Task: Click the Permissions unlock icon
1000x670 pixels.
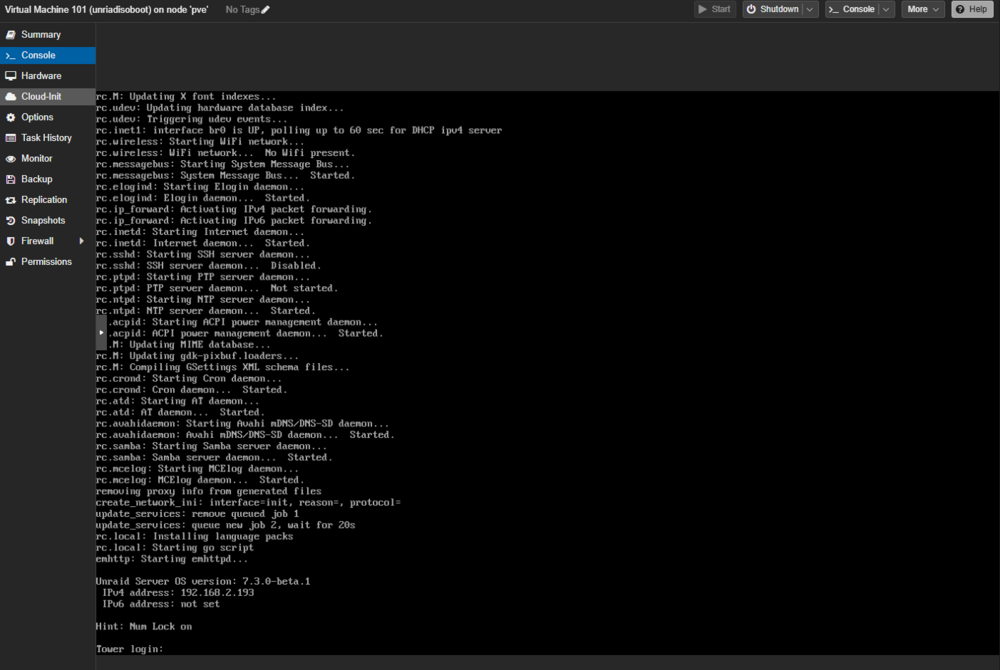Action: click(11, 262)
